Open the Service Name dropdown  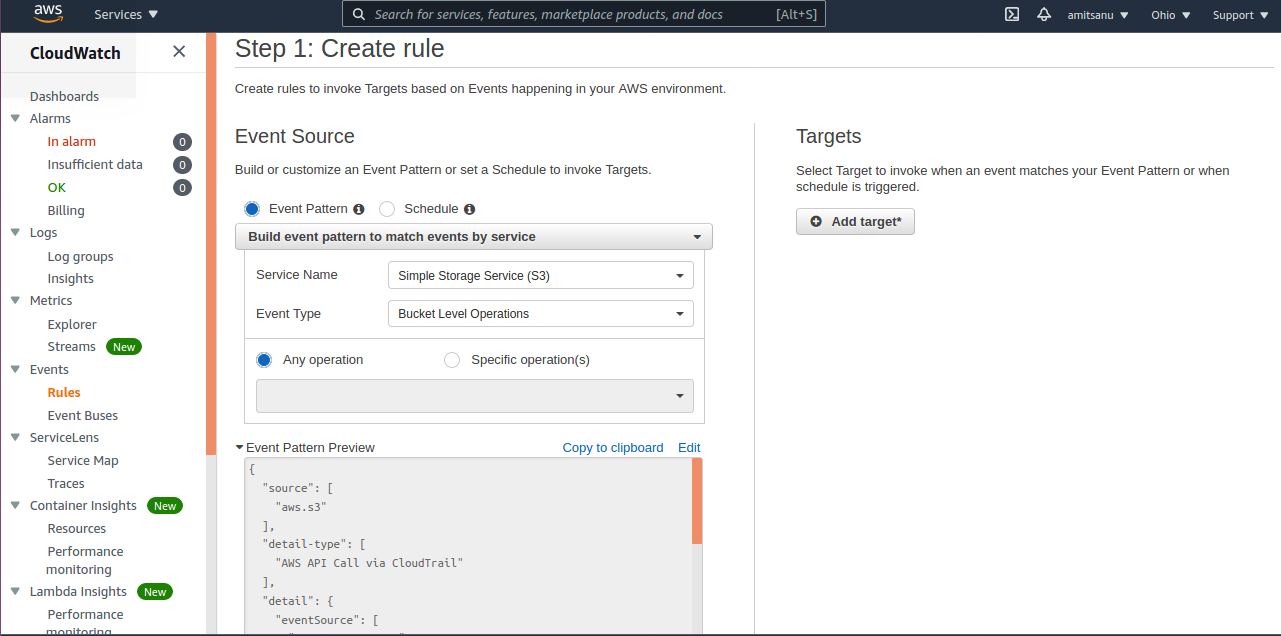pyautogui.click(x=540, y=275)
